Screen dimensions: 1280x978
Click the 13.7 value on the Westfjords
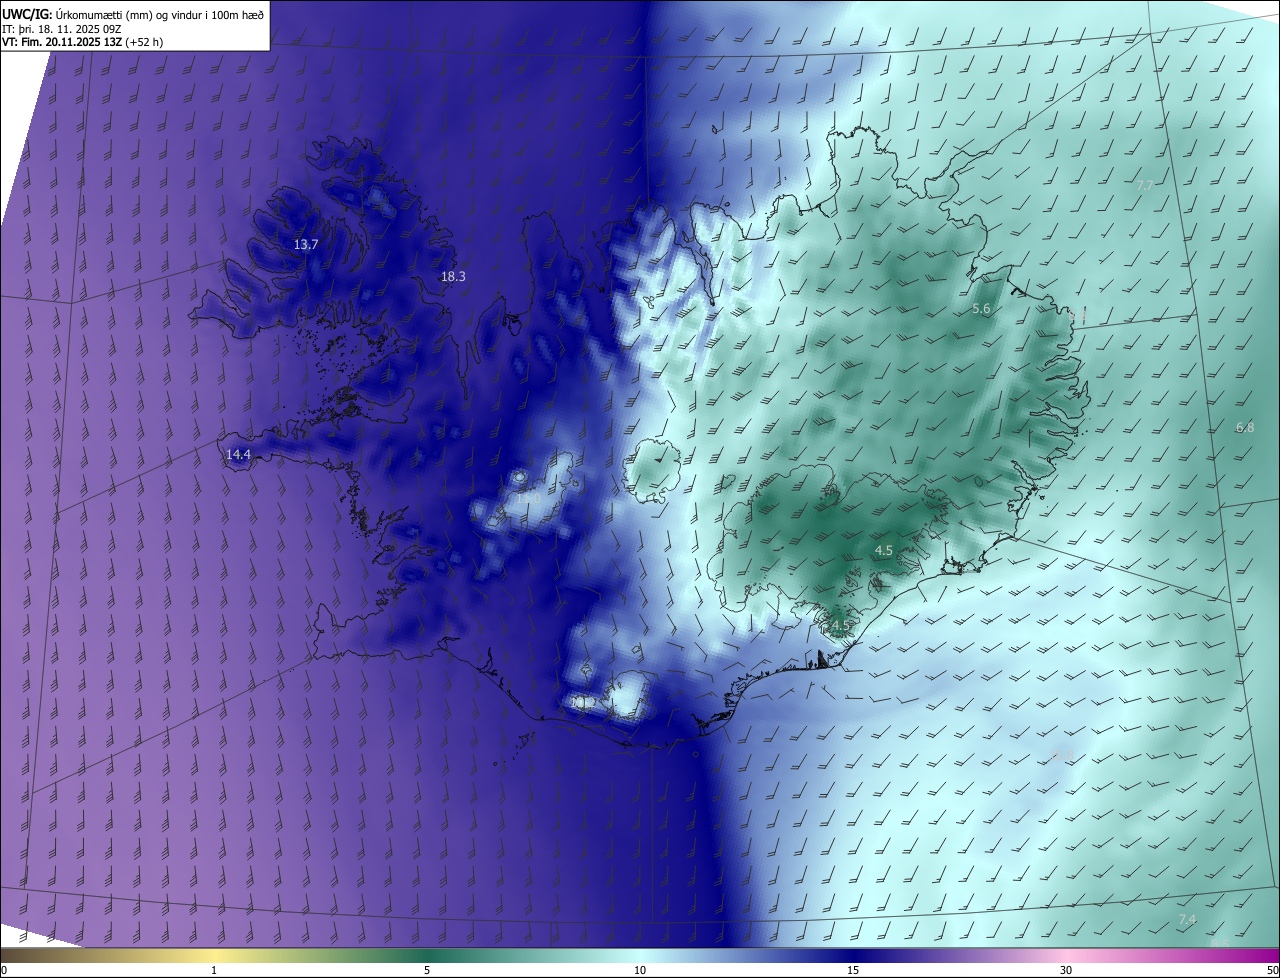(306, 244)
